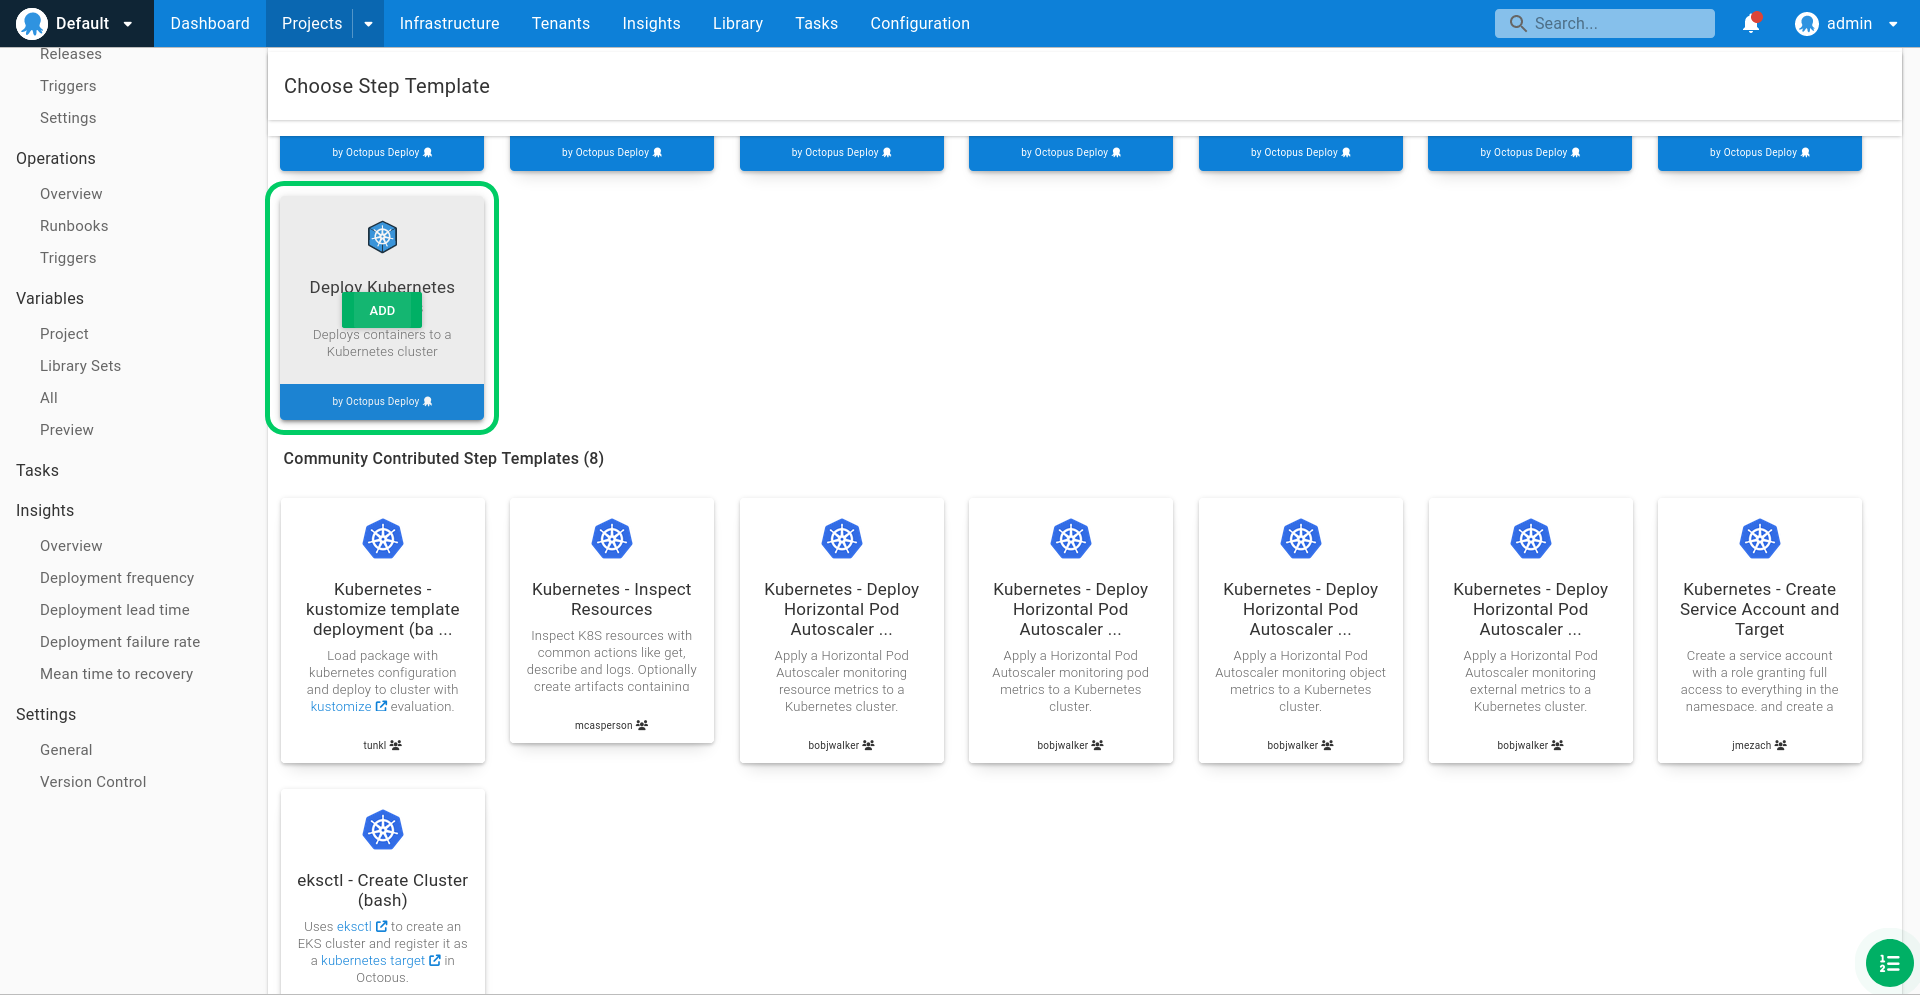
Task: Open the Infrastructure menu
Action: [x=449, y=23]
